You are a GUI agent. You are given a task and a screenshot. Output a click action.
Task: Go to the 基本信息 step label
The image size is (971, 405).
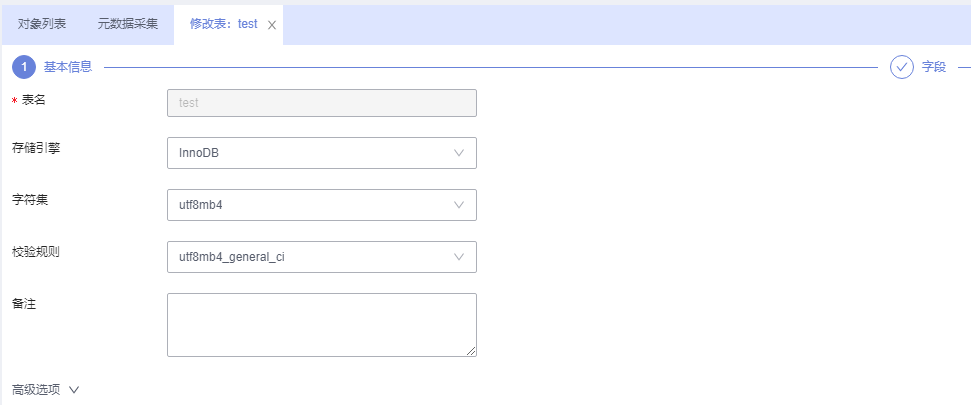click(67, 67)
